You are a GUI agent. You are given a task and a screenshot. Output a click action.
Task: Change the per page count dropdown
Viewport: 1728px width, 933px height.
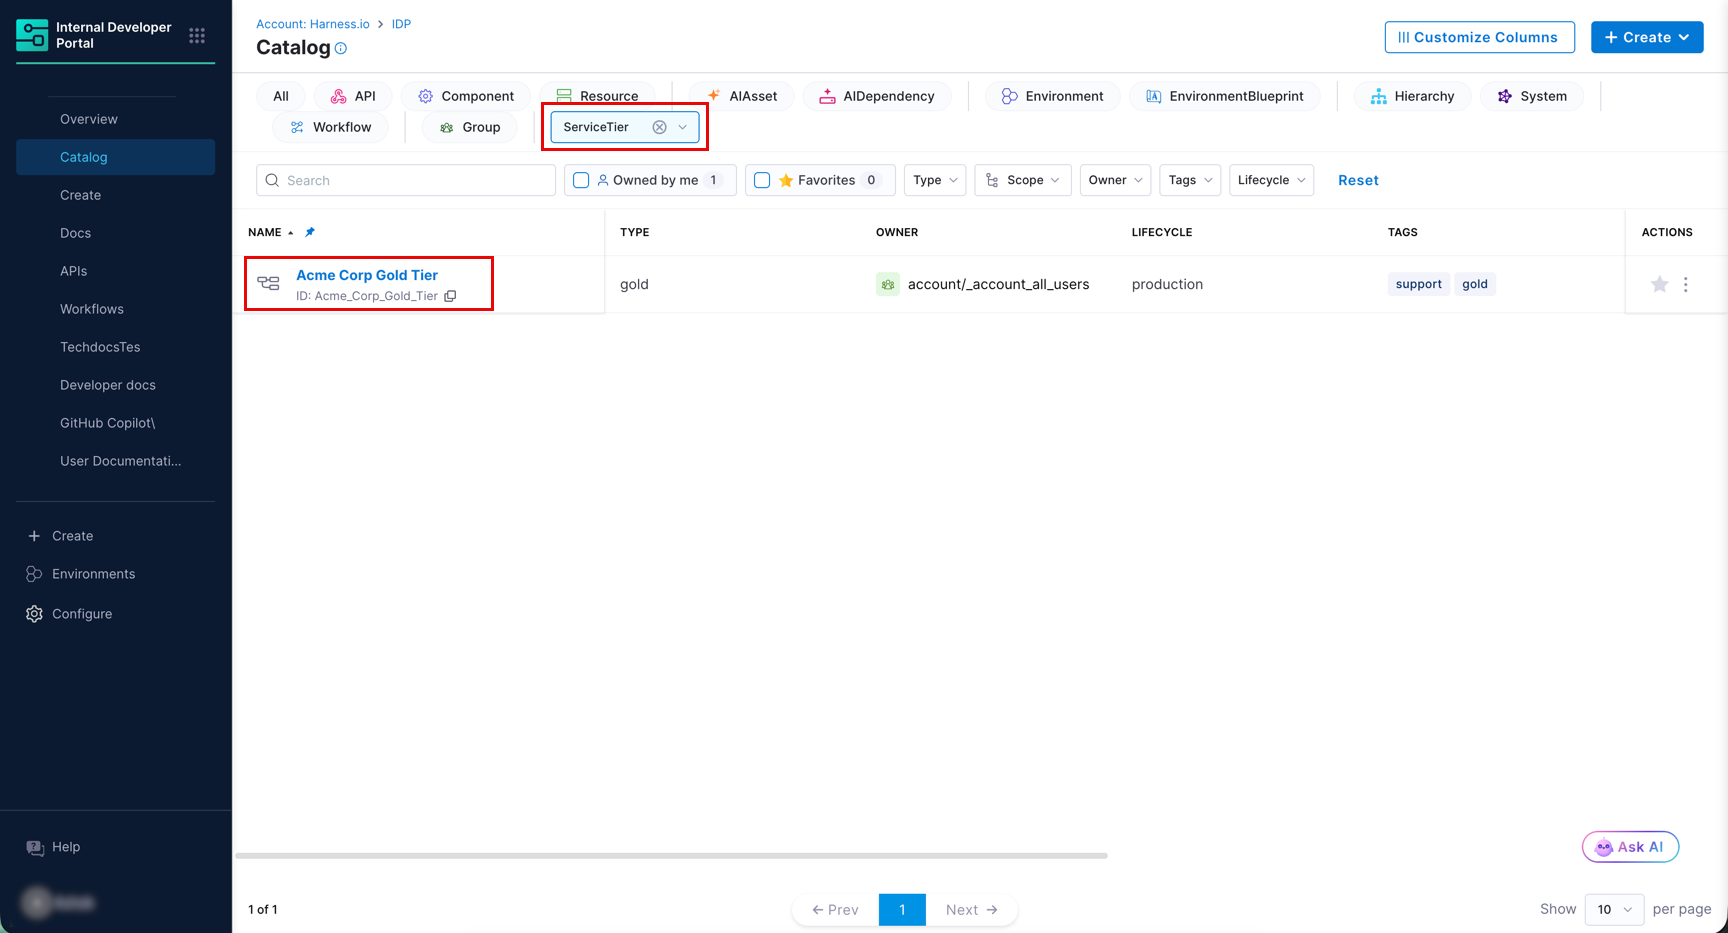click(x=1614, y=909)
